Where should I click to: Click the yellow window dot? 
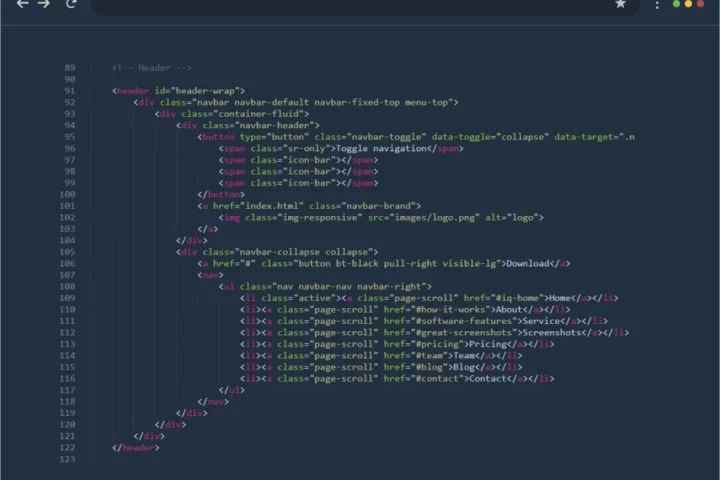689,5
